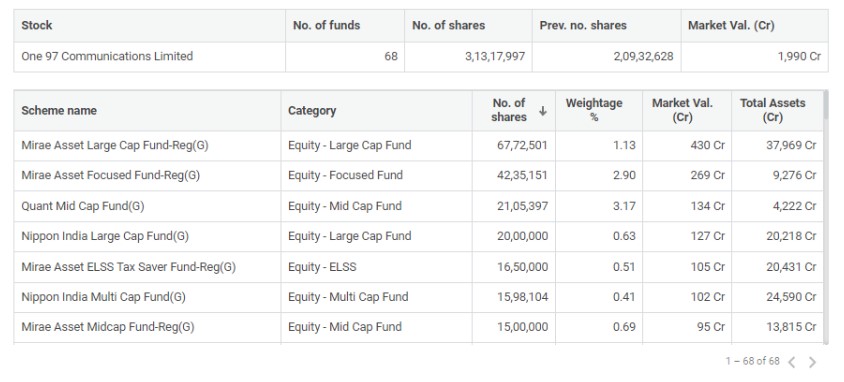The image size is (844, 382).
Task: Open Mirae Asset ELSS Tax Saver Fund-Reg(G)
Action: pyautogui.click(x=129, y=267)
